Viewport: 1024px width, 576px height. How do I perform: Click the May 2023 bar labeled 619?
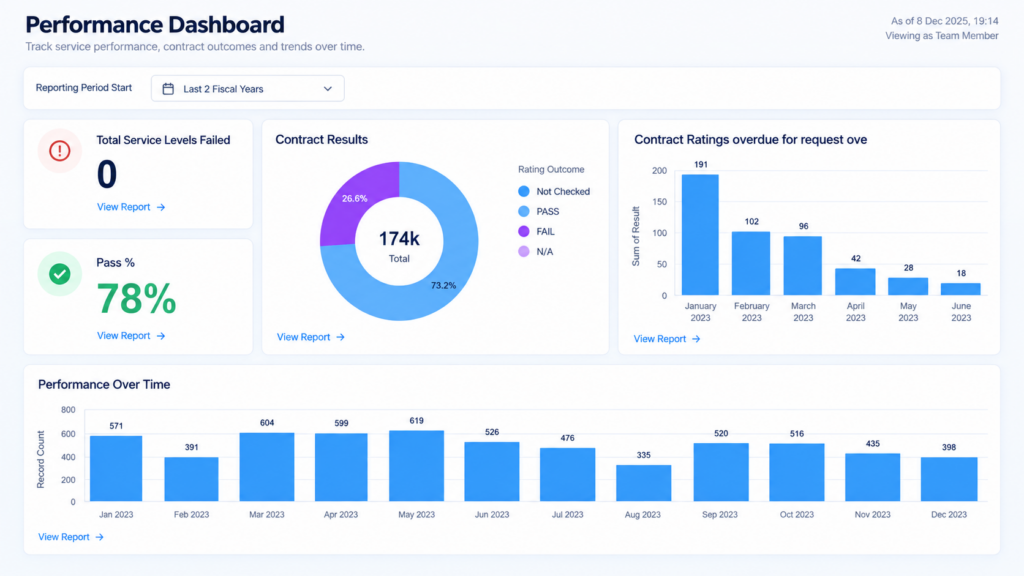(x=417, y=466)
